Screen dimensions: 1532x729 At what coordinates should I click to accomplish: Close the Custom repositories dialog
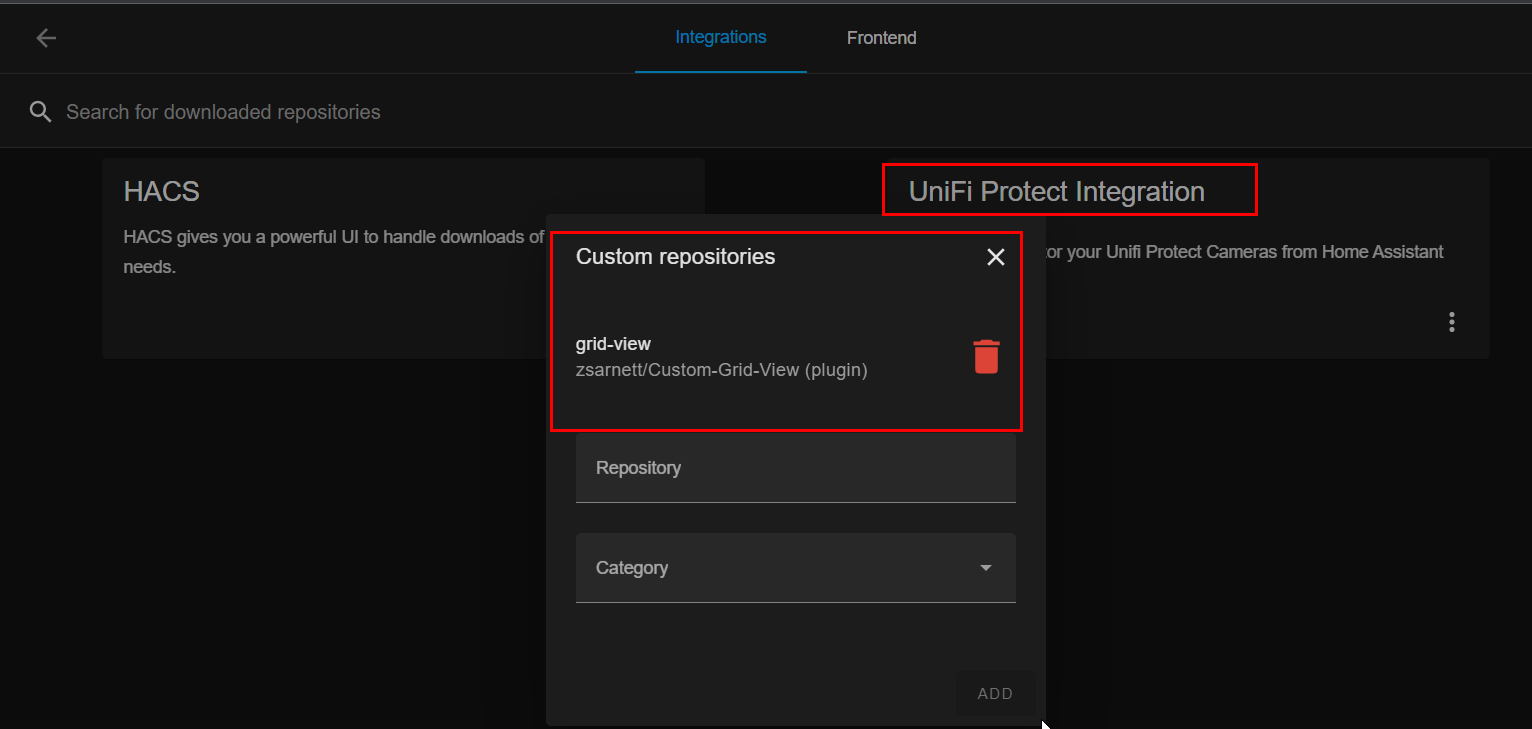[995, 257]
